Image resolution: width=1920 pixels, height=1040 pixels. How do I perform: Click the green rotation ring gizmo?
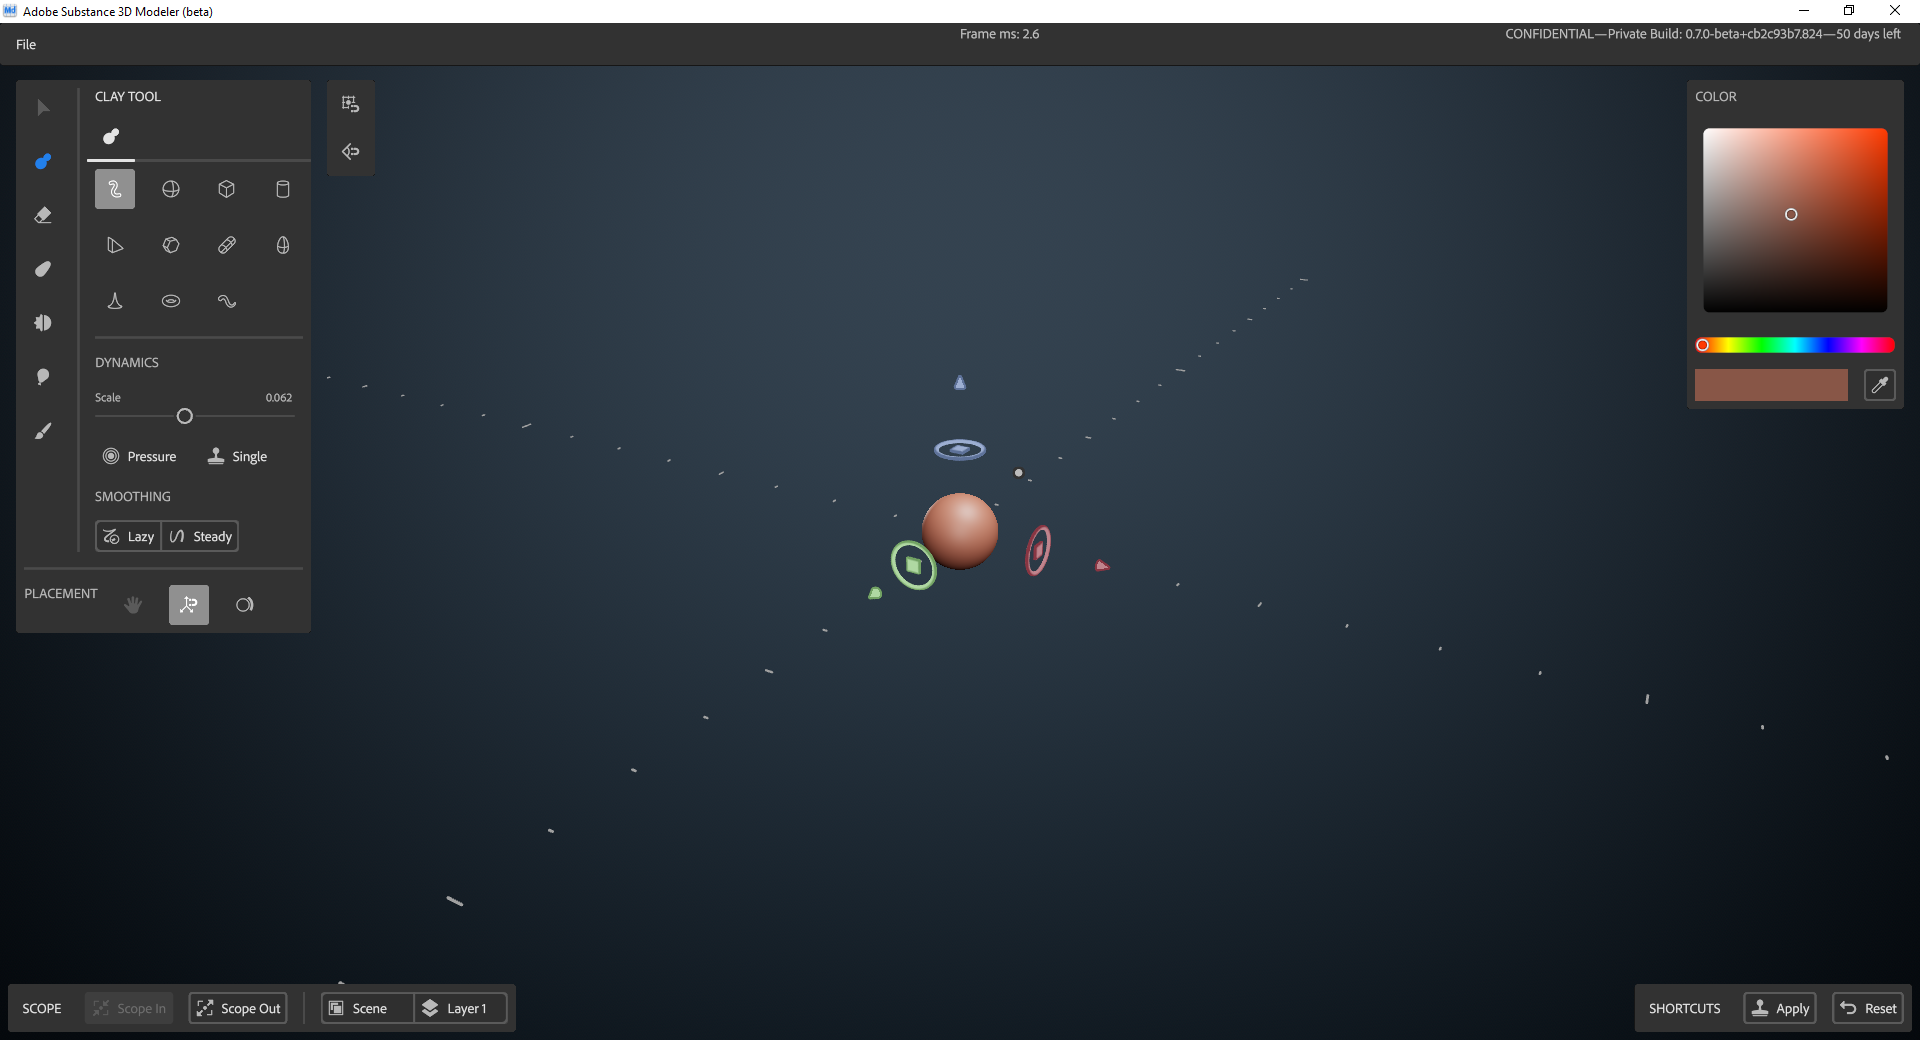[913, 565]
